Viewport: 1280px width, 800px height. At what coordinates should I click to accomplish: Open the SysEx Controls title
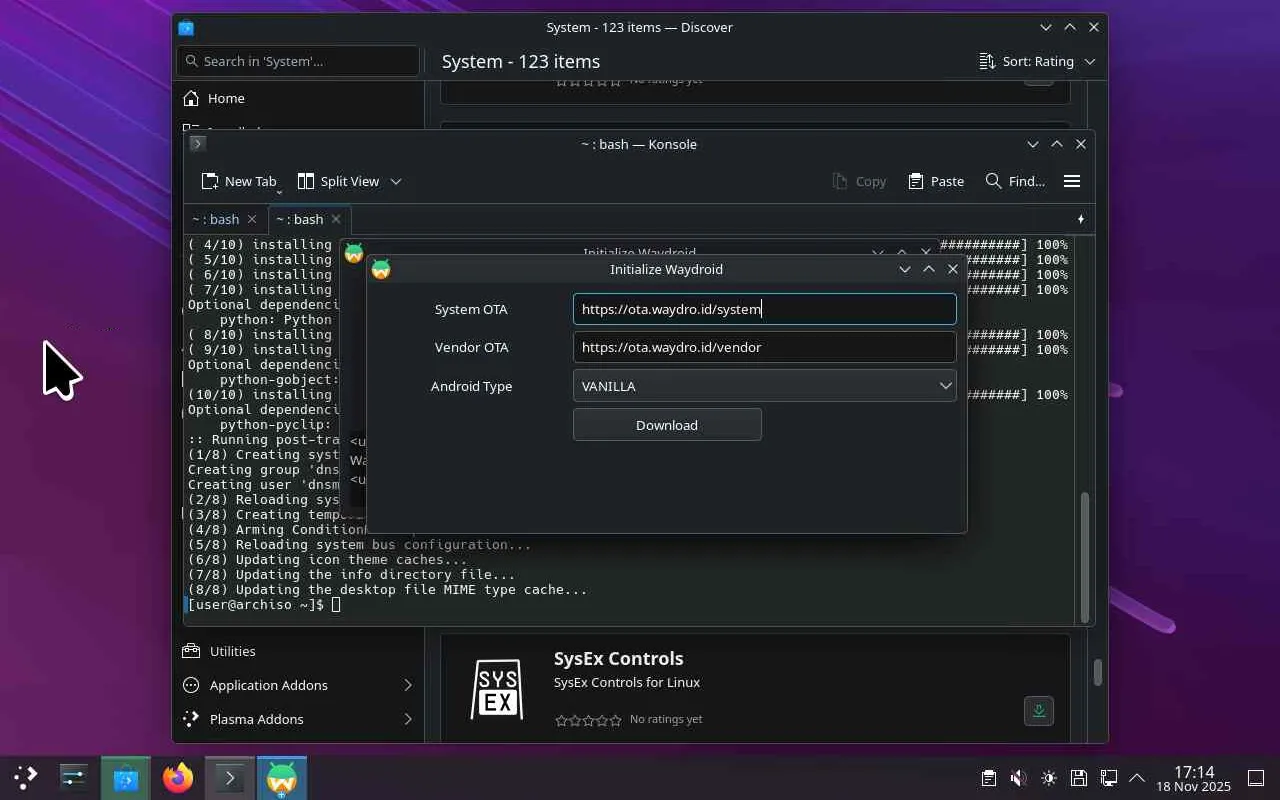pyautogui.click(x=618, y=659)
